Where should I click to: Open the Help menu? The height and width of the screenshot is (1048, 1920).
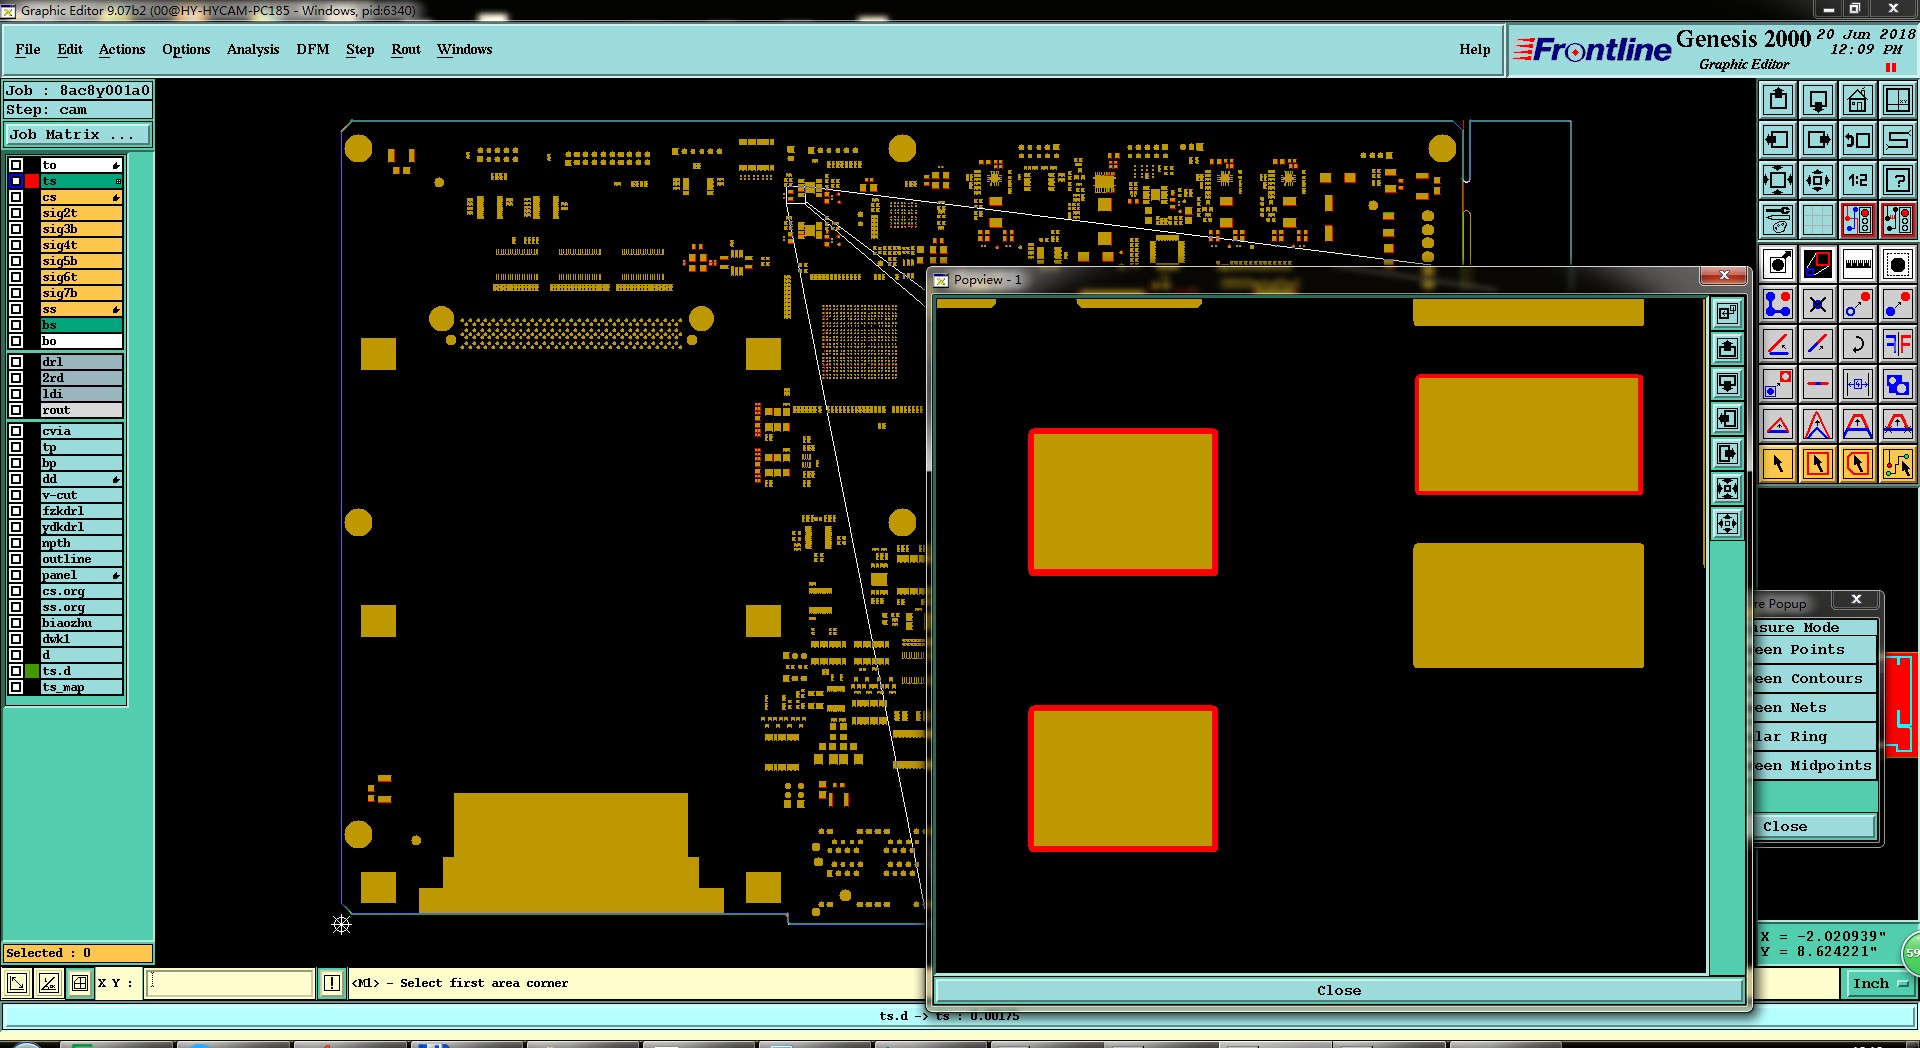coord(1474,49)
